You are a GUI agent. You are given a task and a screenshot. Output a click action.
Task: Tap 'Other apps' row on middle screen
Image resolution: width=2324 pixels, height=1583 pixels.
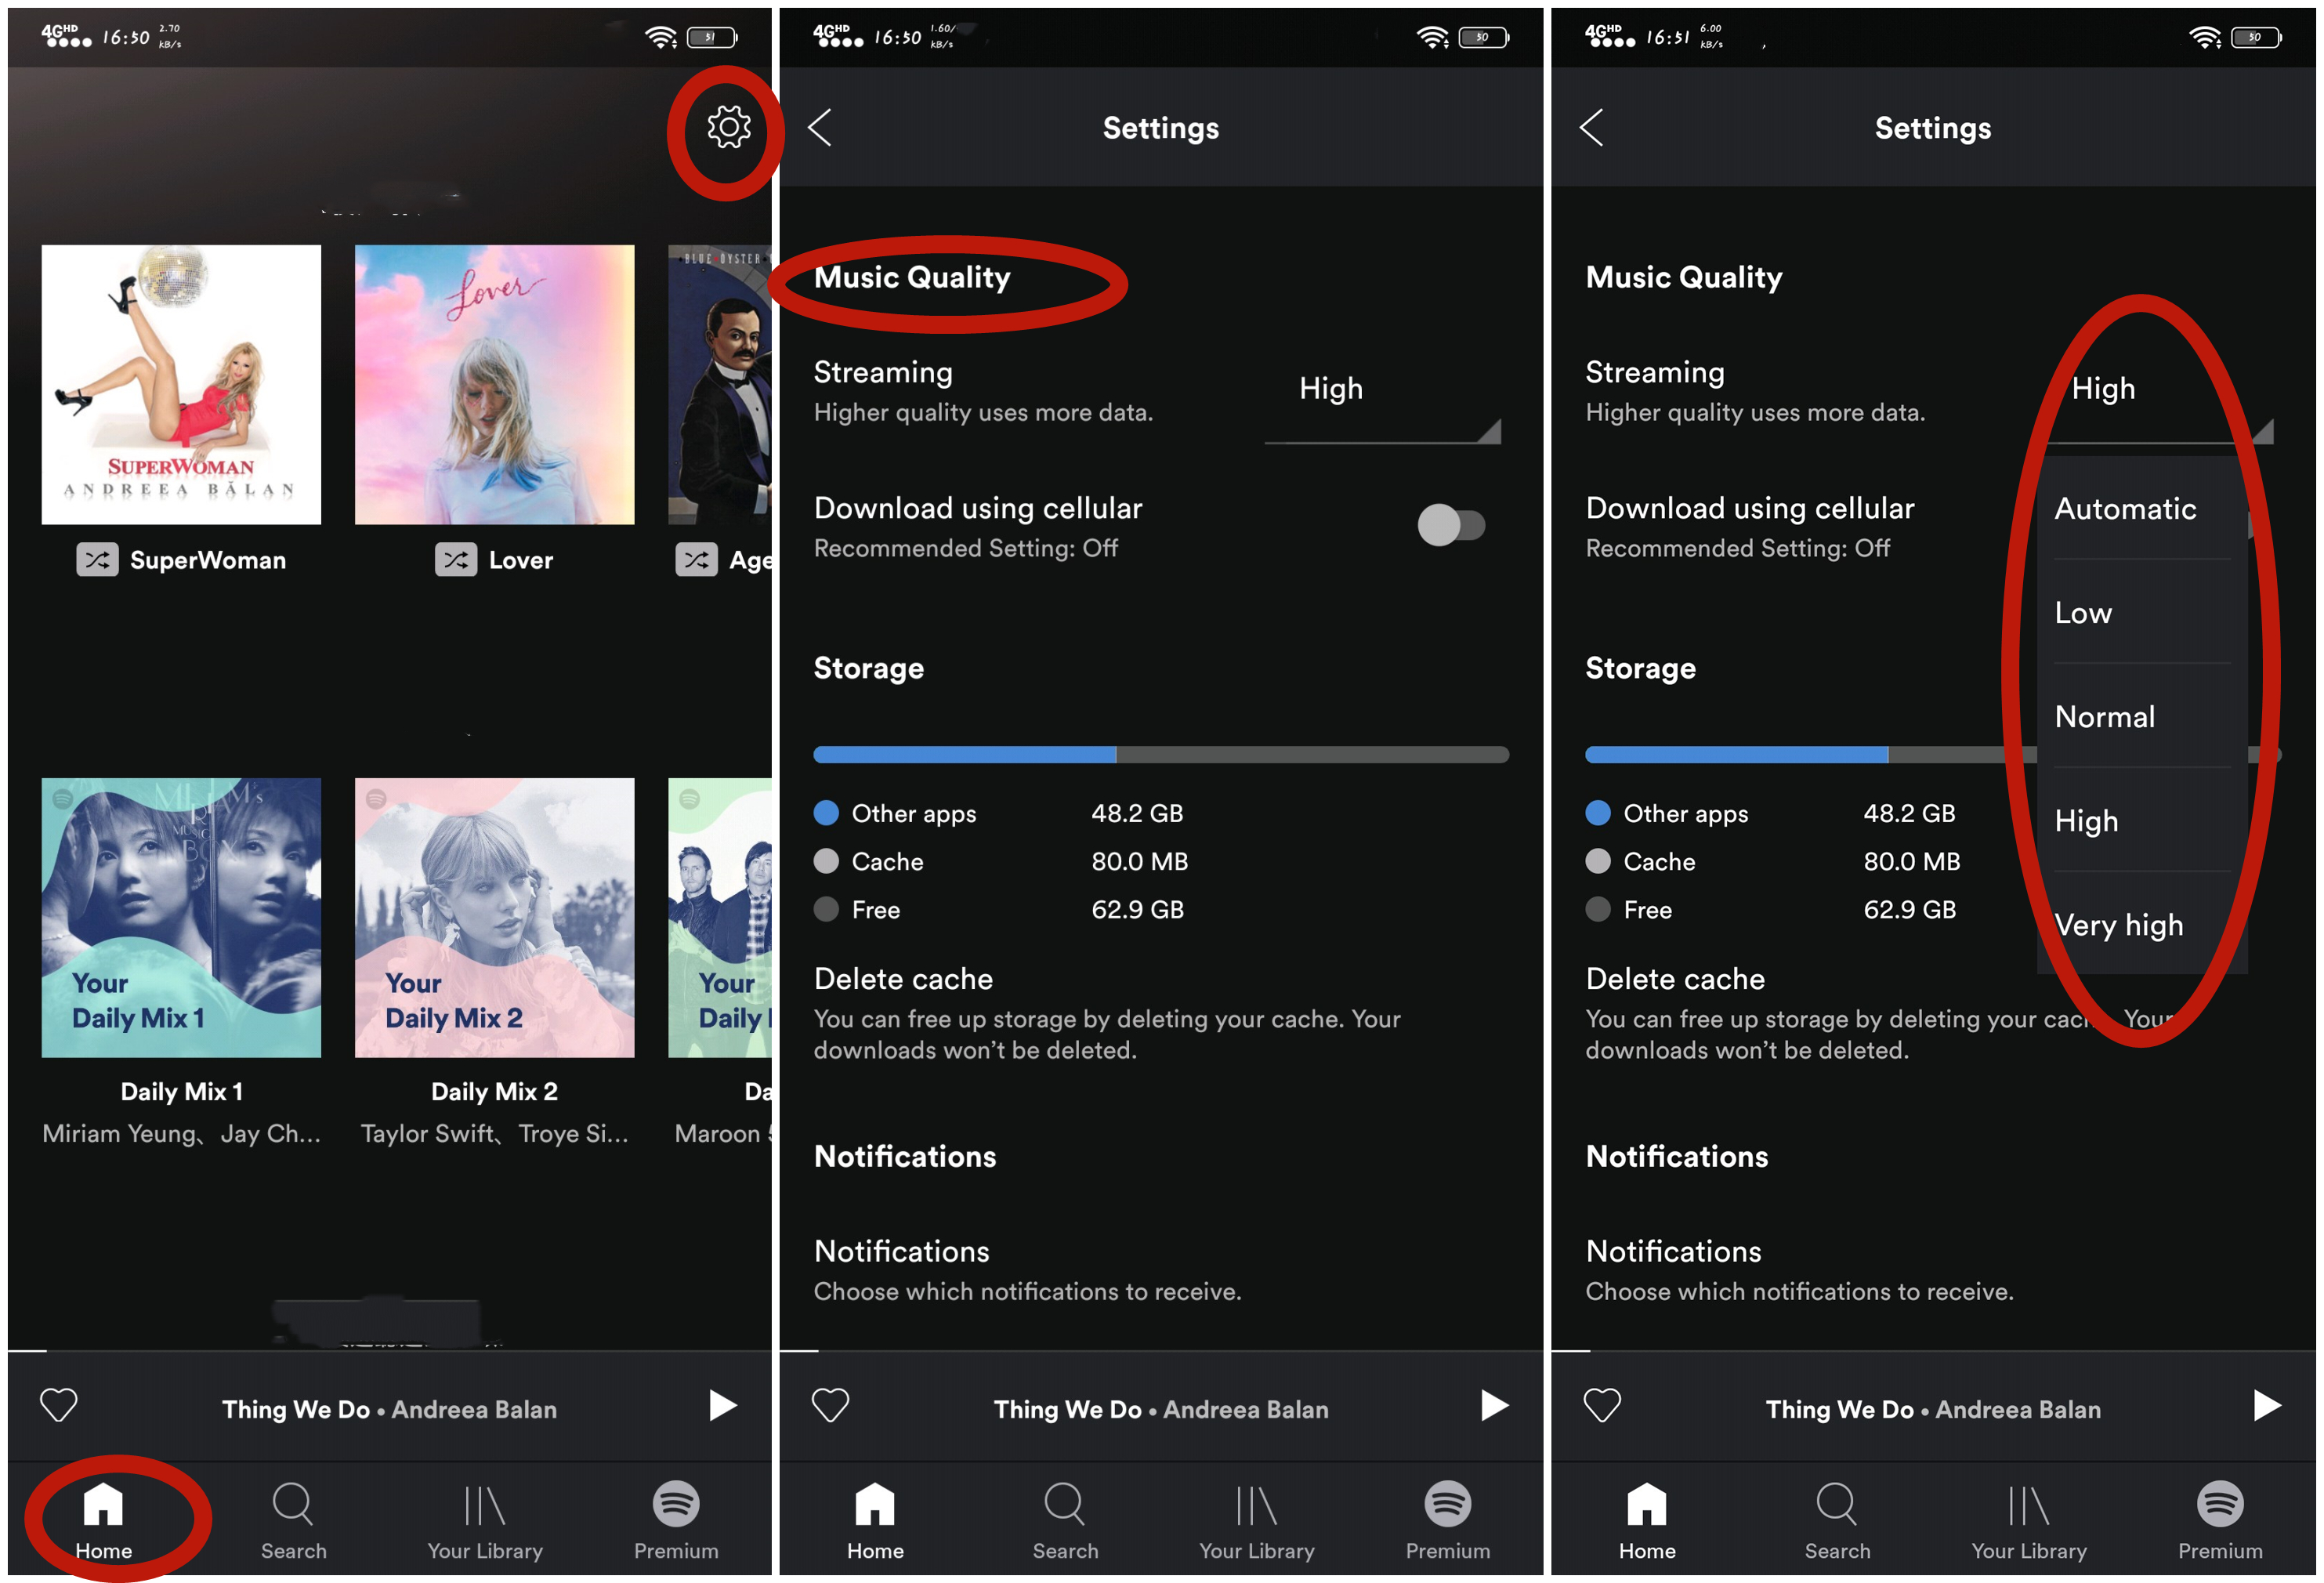(998, 813)
